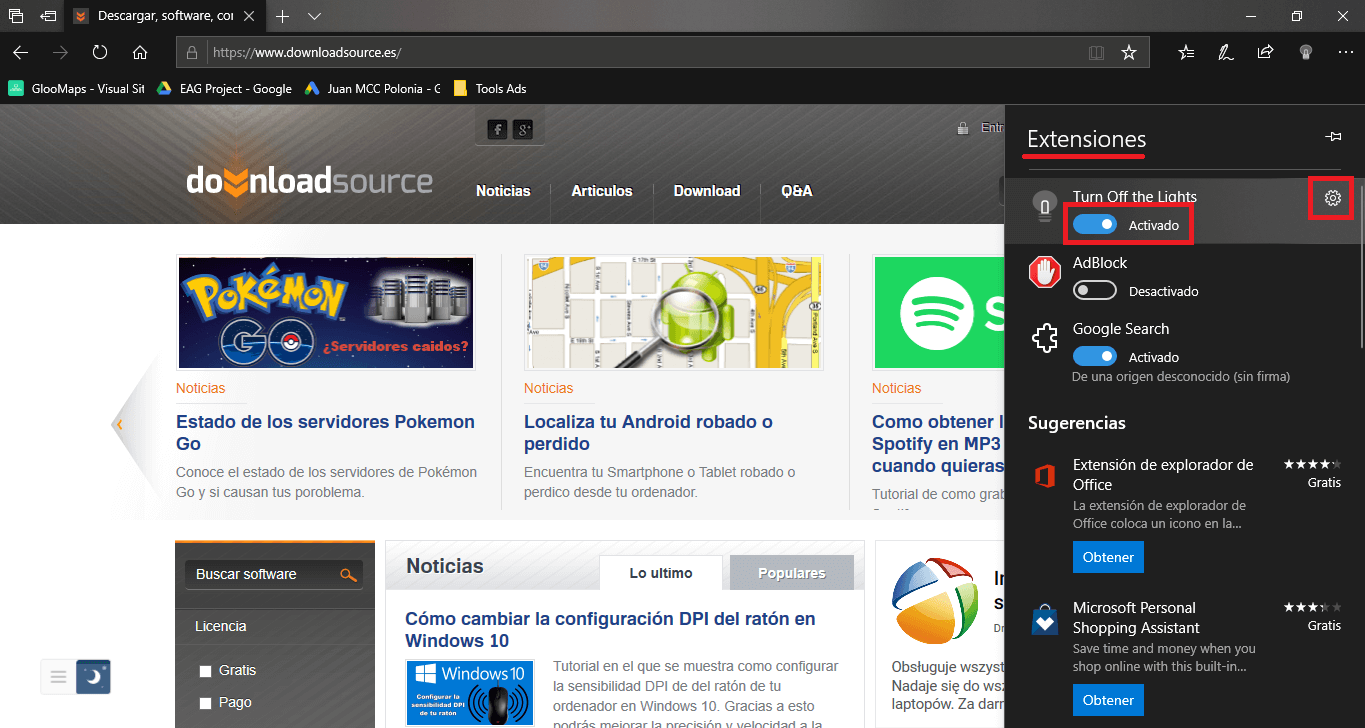The width and height of the screenshot is (1365, 728).
Task: Click the Office extension icon
Action: [x=1045, y=477]
